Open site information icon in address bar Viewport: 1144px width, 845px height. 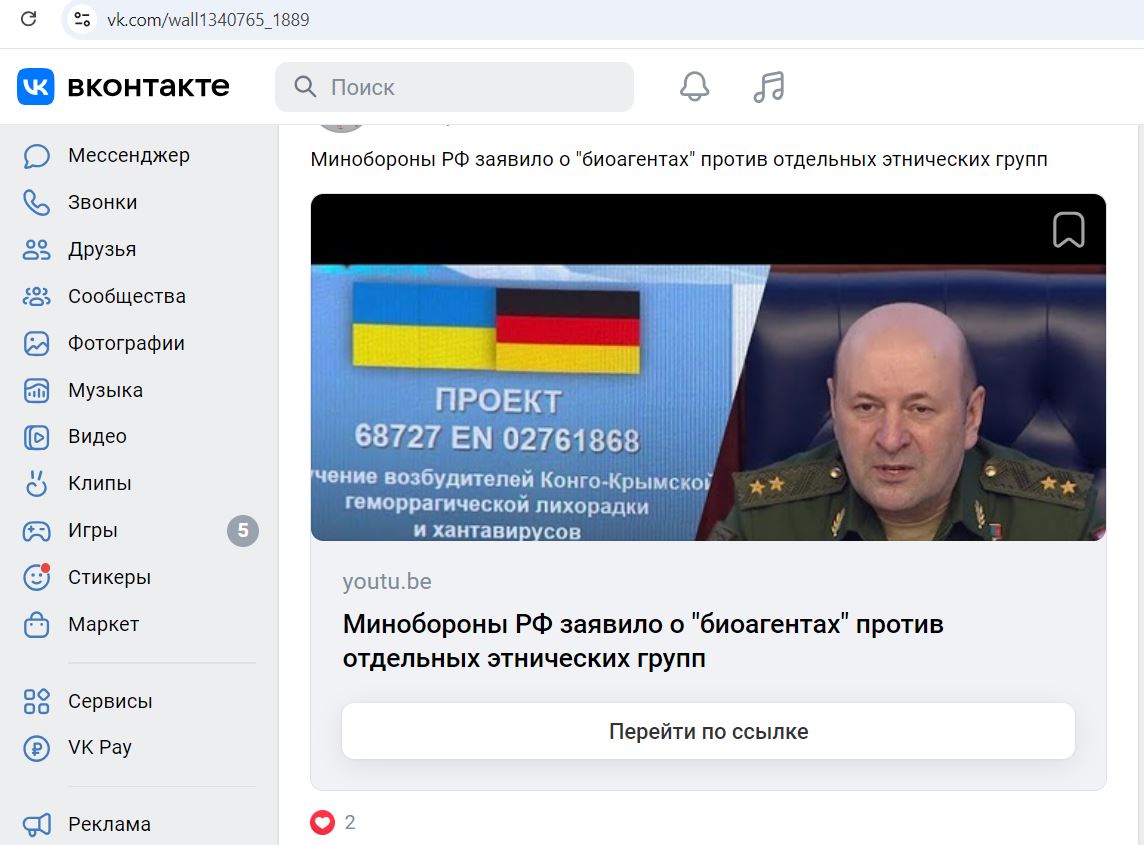tap(82, 19)
